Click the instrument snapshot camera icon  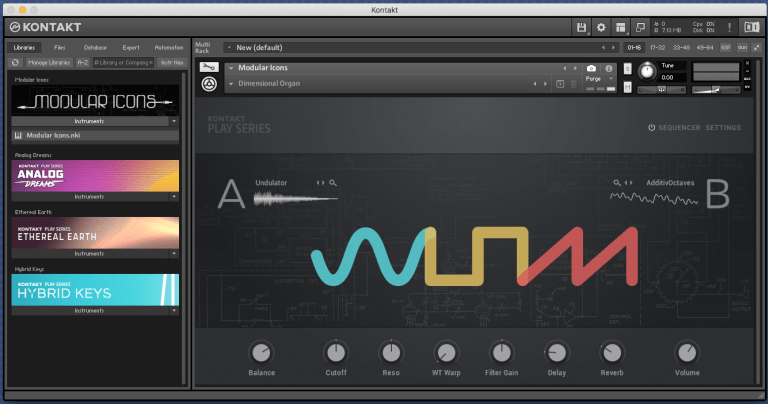tap(591, 68)
